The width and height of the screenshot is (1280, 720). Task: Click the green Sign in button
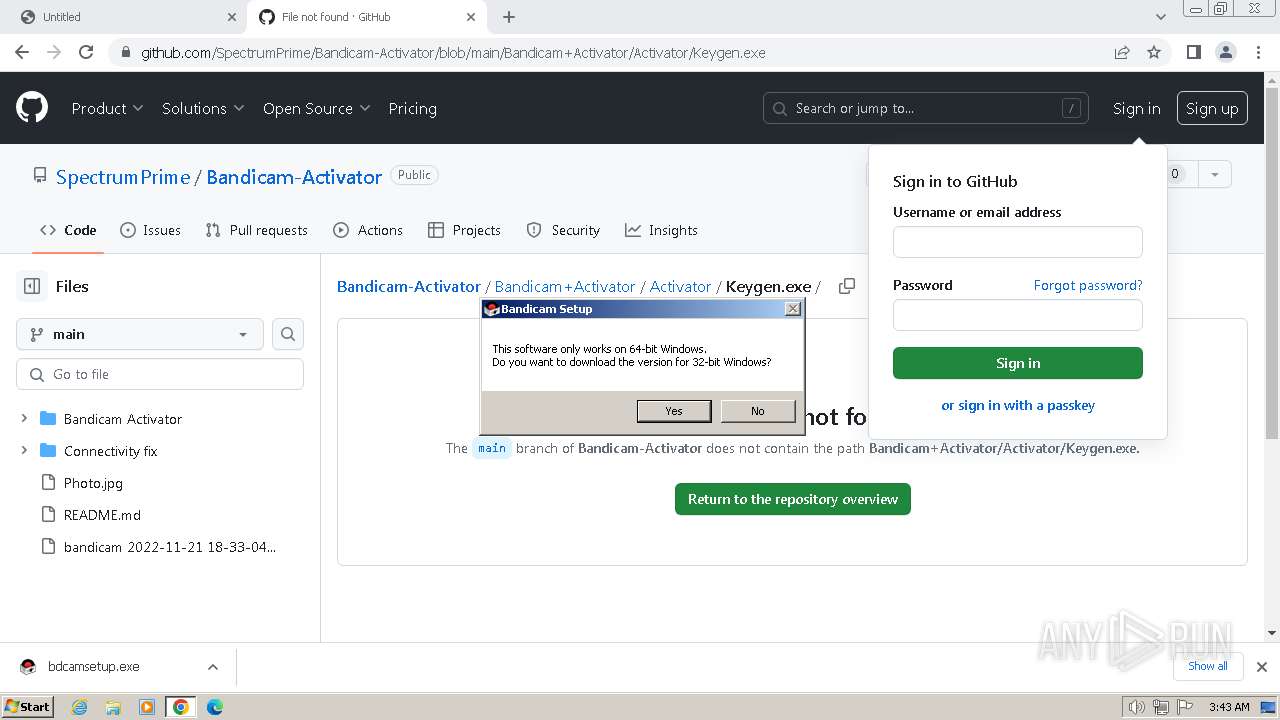click(x=1018, y=363)
